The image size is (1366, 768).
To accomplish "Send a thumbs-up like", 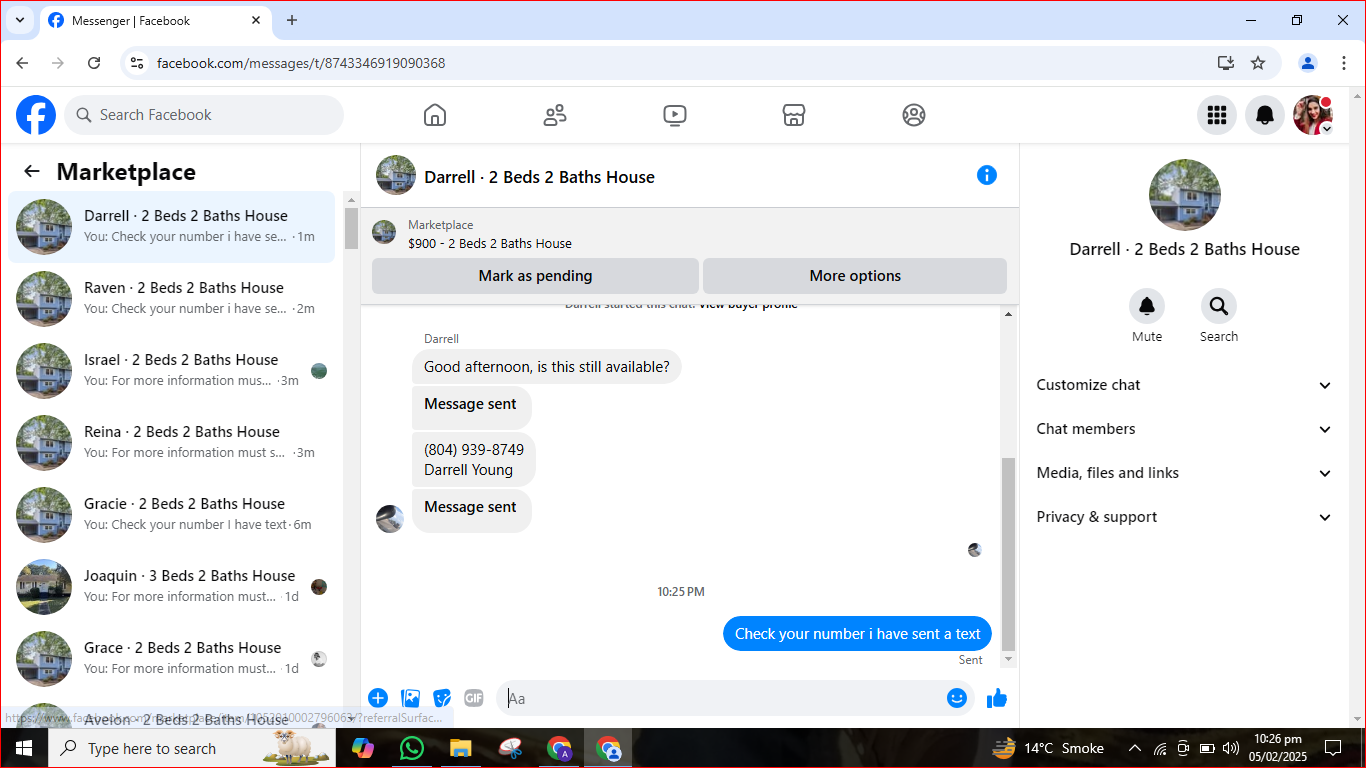I will click(997, 698).
